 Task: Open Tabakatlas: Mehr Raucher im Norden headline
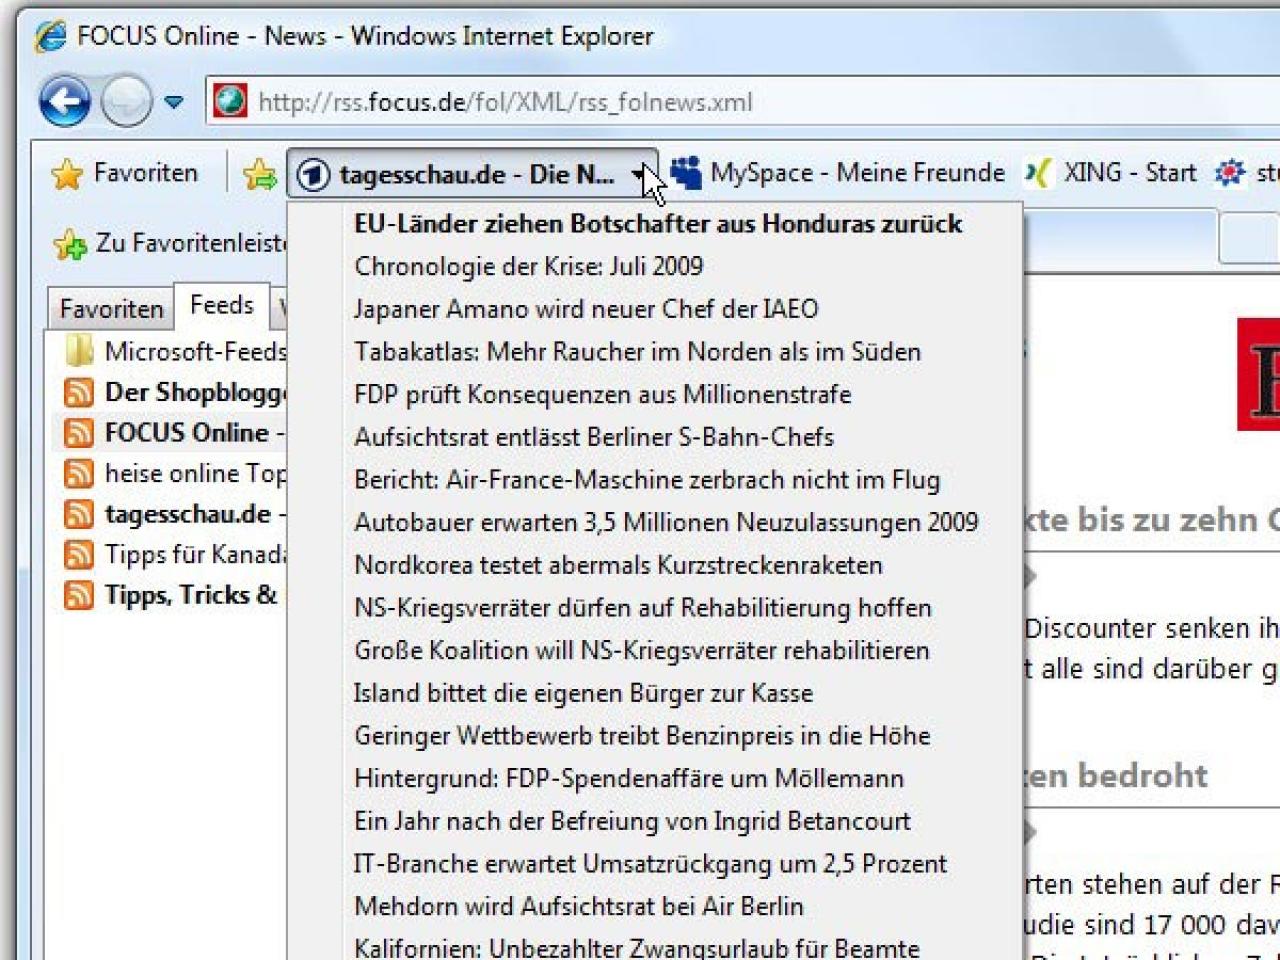tap(657, 352)
